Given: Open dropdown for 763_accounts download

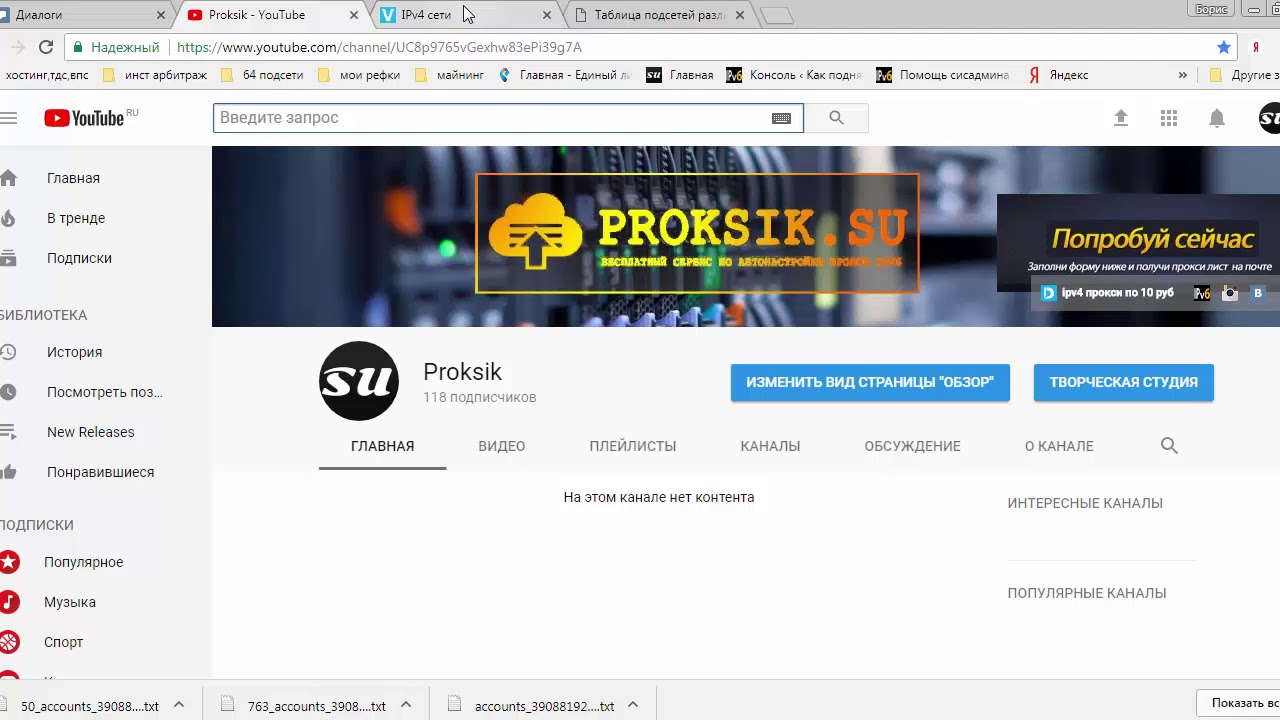Looking at the screenshot, I should click(x=406, y=705).
